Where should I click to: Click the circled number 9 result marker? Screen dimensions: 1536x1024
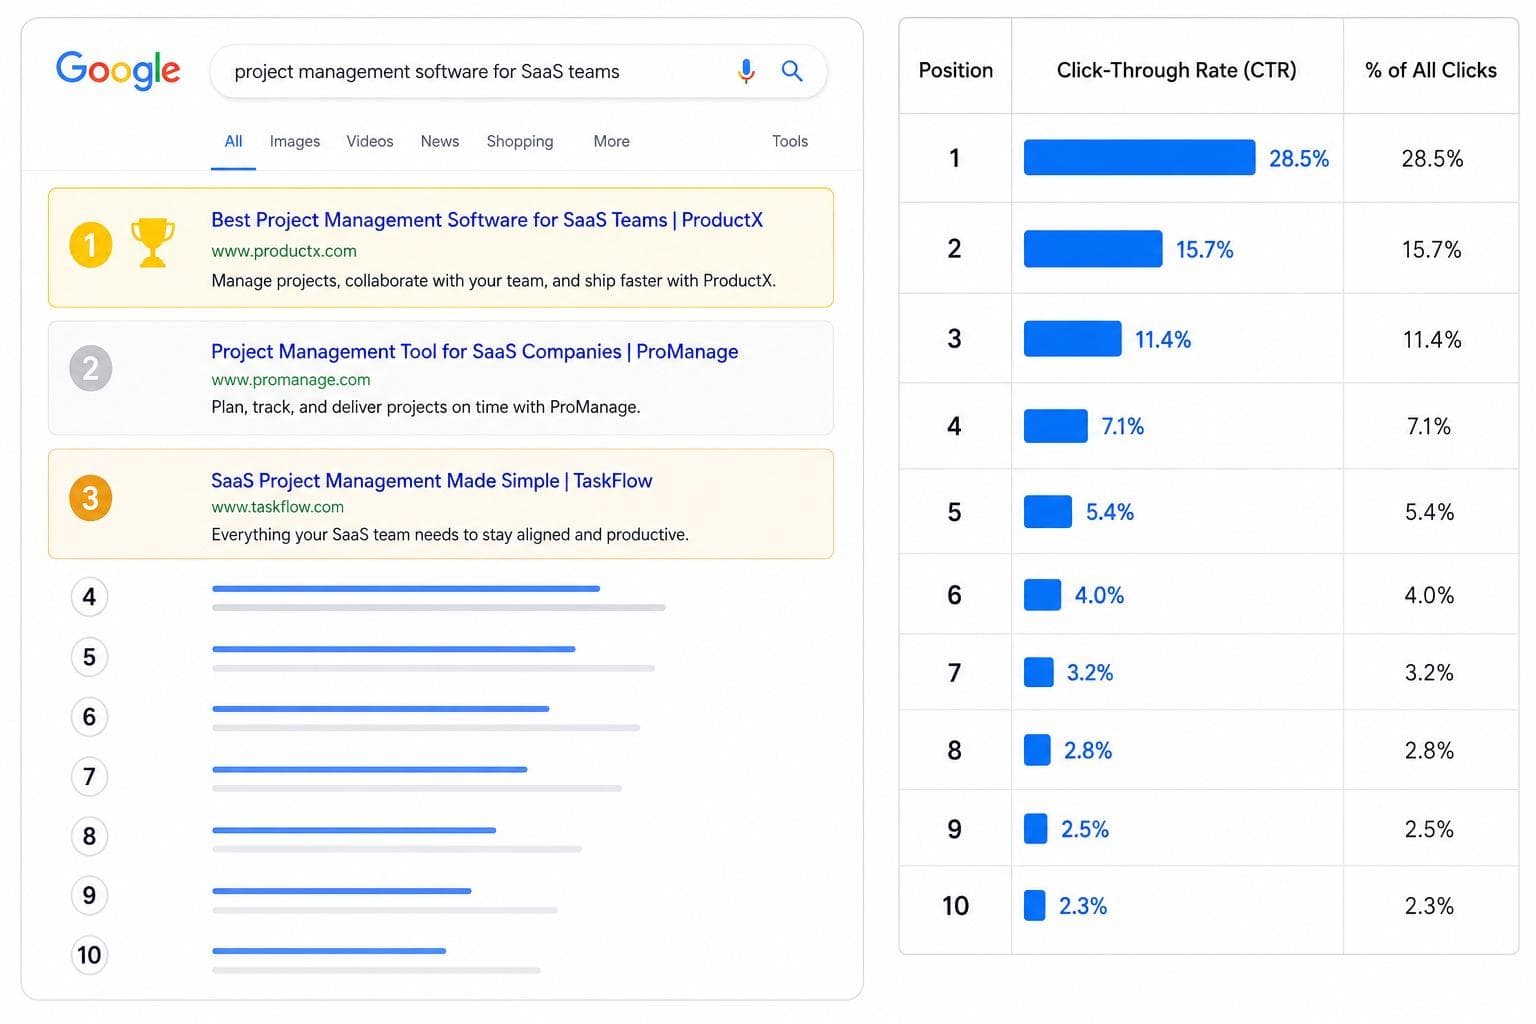(x=89, y=896)
